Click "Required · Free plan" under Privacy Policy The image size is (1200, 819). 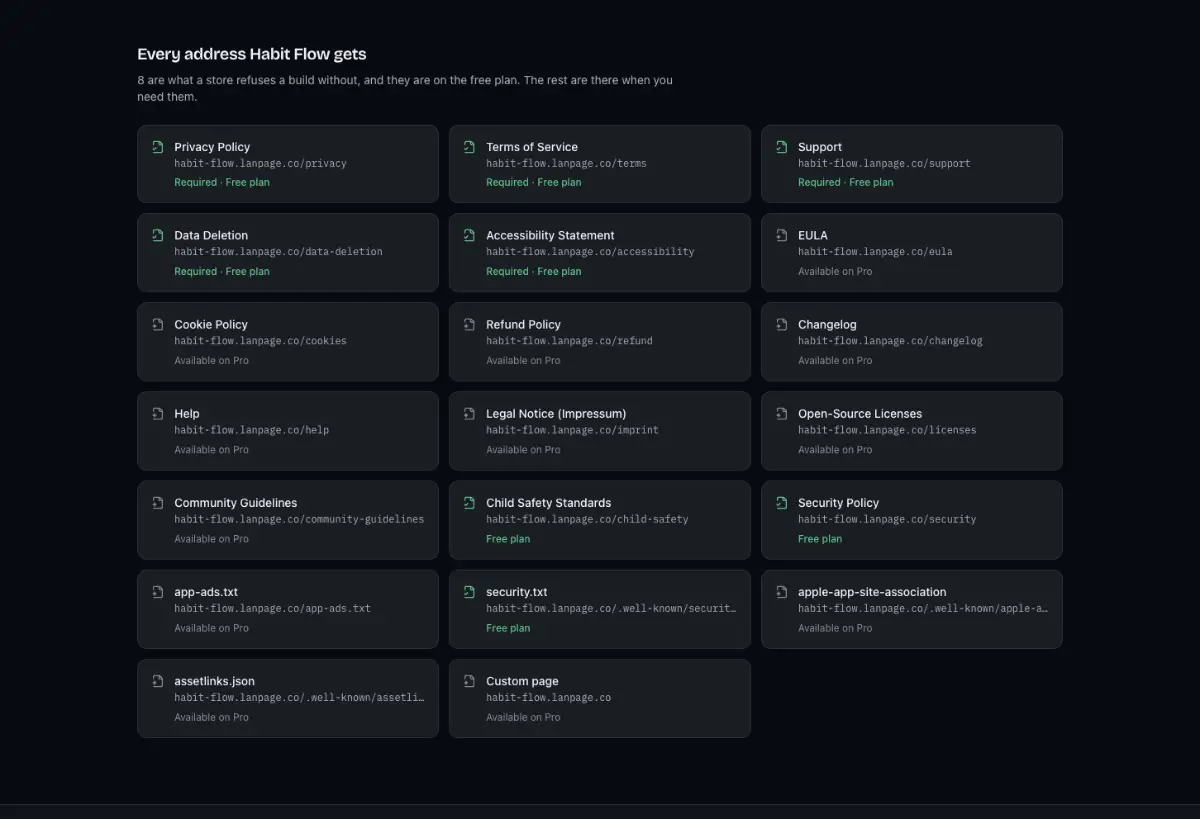[x=222, y=182]
